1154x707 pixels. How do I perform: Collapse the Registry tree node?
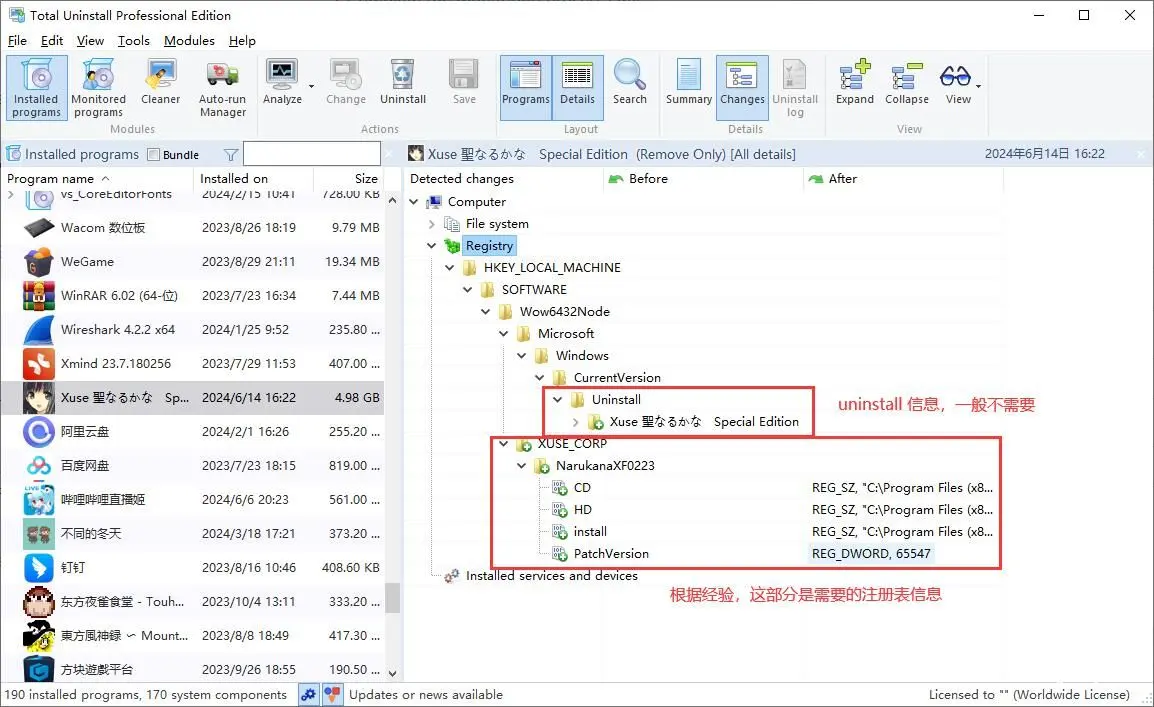[x=432, y=246]
